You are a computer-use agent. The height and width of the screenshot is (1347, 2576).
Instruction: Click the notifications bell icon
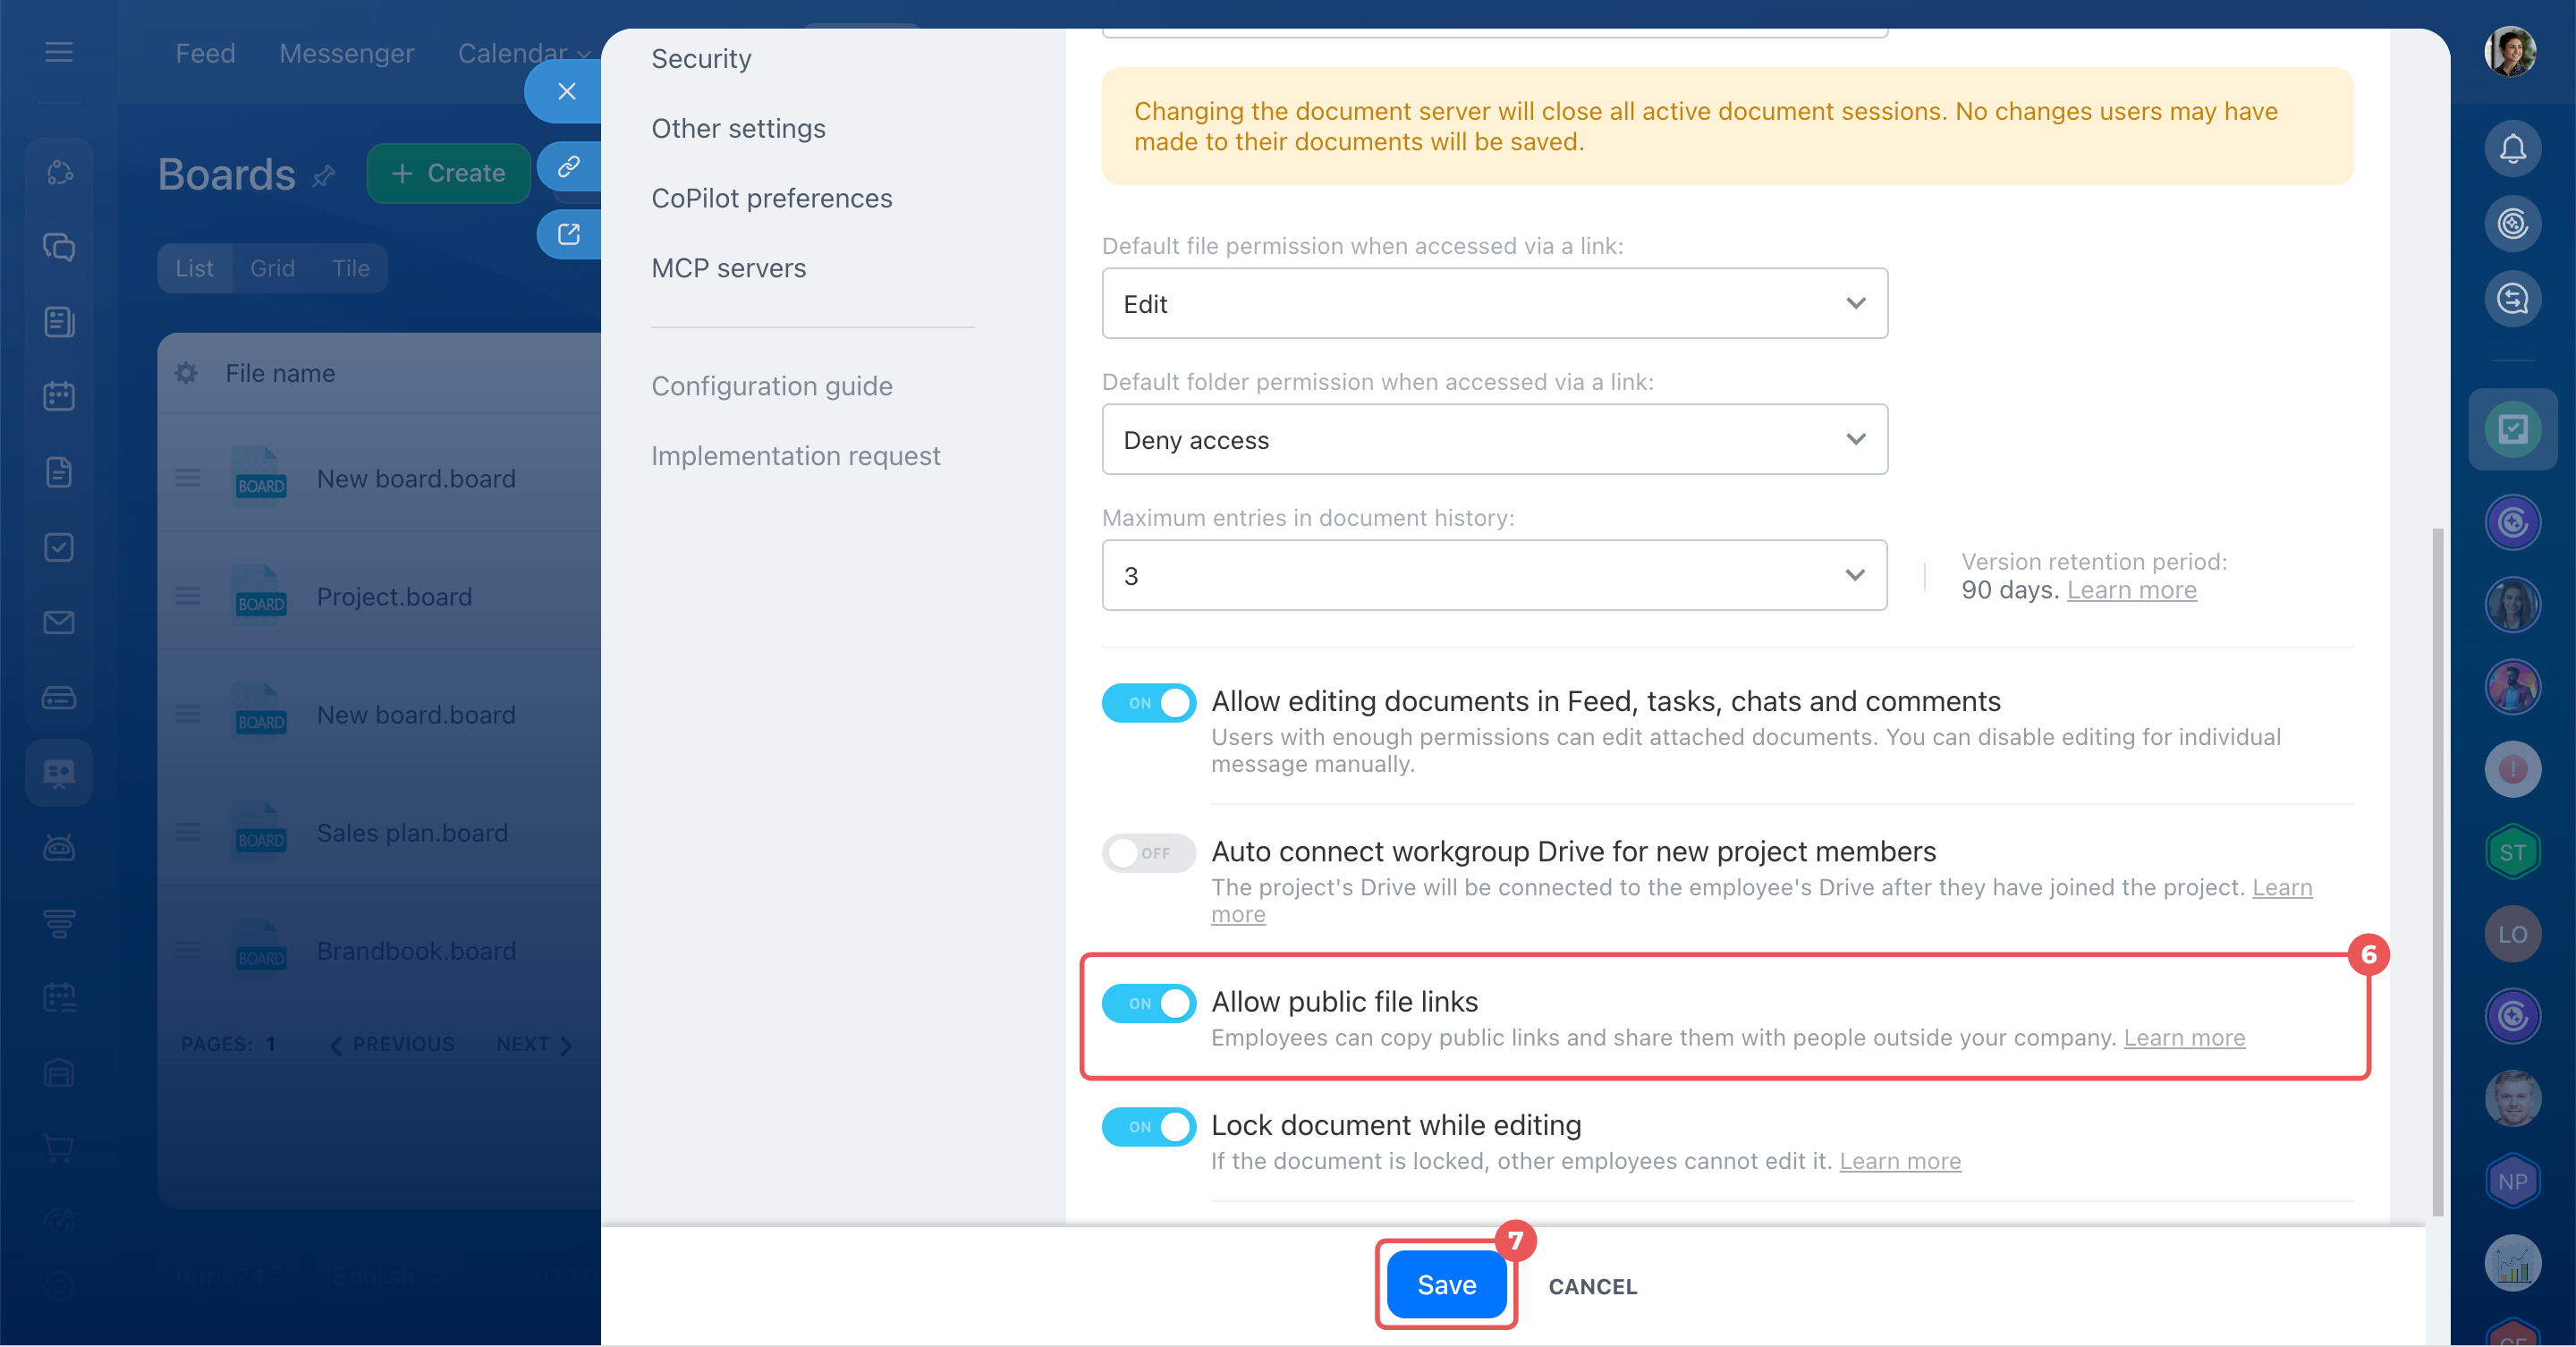point(2512,149)
